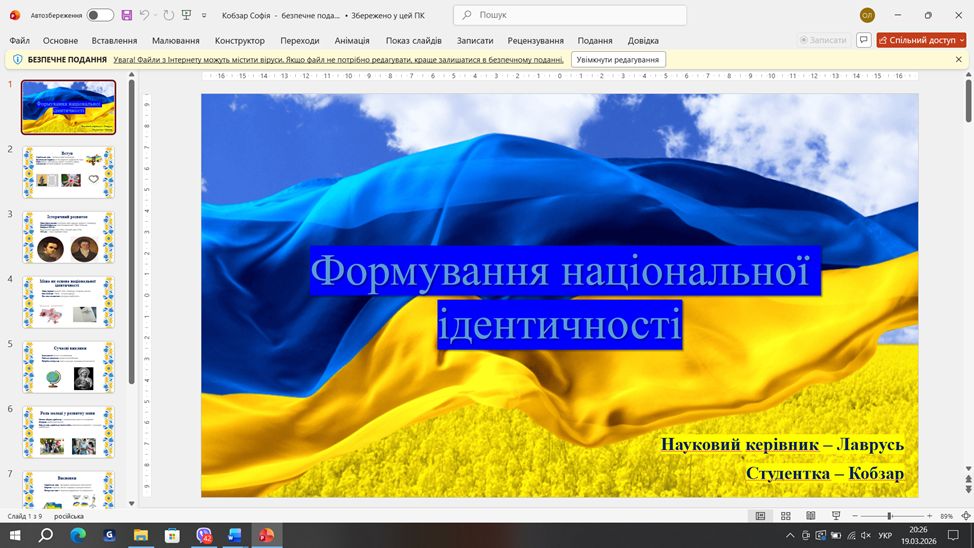Click the zoom slider handle
The width and height of the screenshot is (974, 548).
coord(889,516)
